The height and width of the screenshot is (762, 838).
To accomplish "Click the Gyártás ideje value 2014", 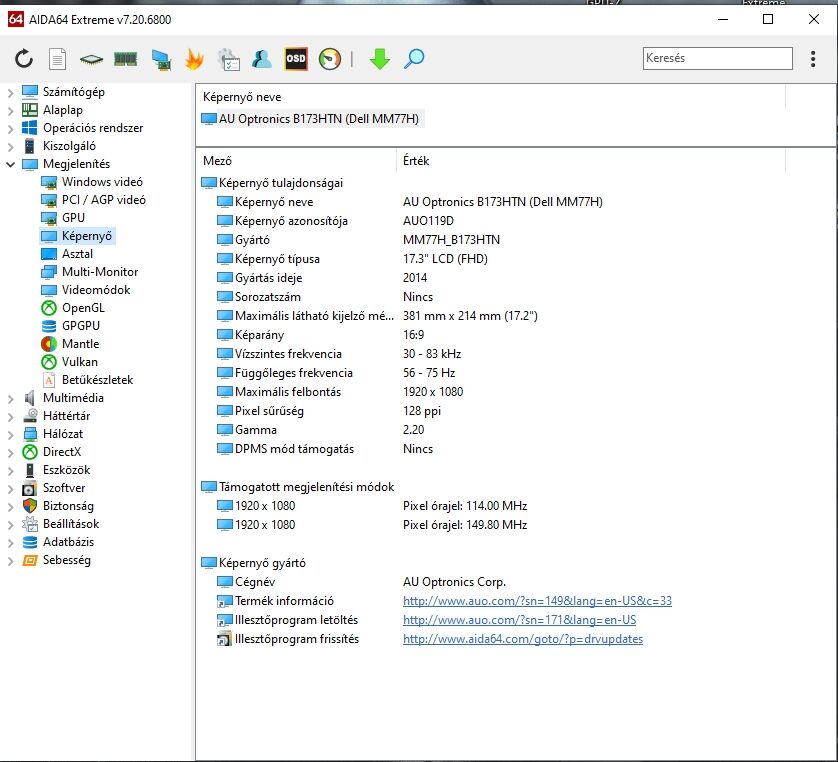I will tap(415, 278).
